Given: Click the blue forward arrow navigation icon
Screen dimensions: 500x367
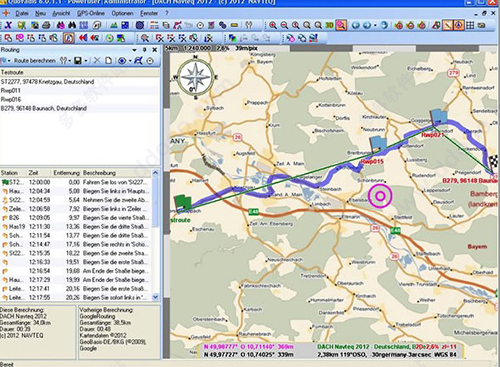Looking at the screenshot, I should tap(367, 25).
